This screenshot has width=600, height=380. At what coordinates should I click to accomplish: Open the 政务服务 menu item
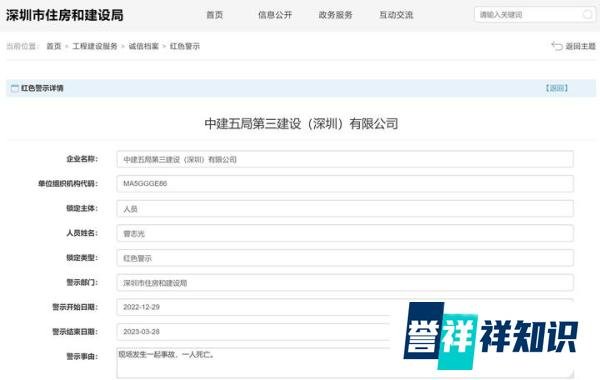click(336, 15)
